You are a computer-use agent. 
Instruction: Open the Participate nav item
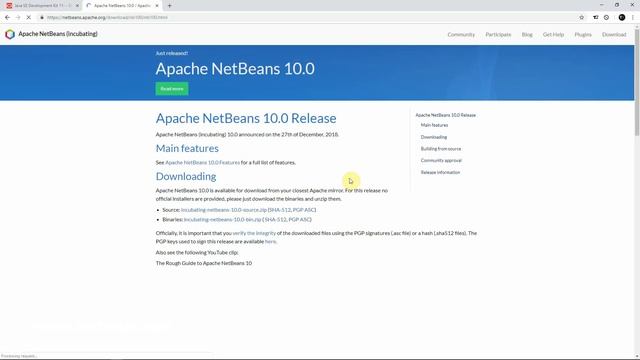coord(498,35)
